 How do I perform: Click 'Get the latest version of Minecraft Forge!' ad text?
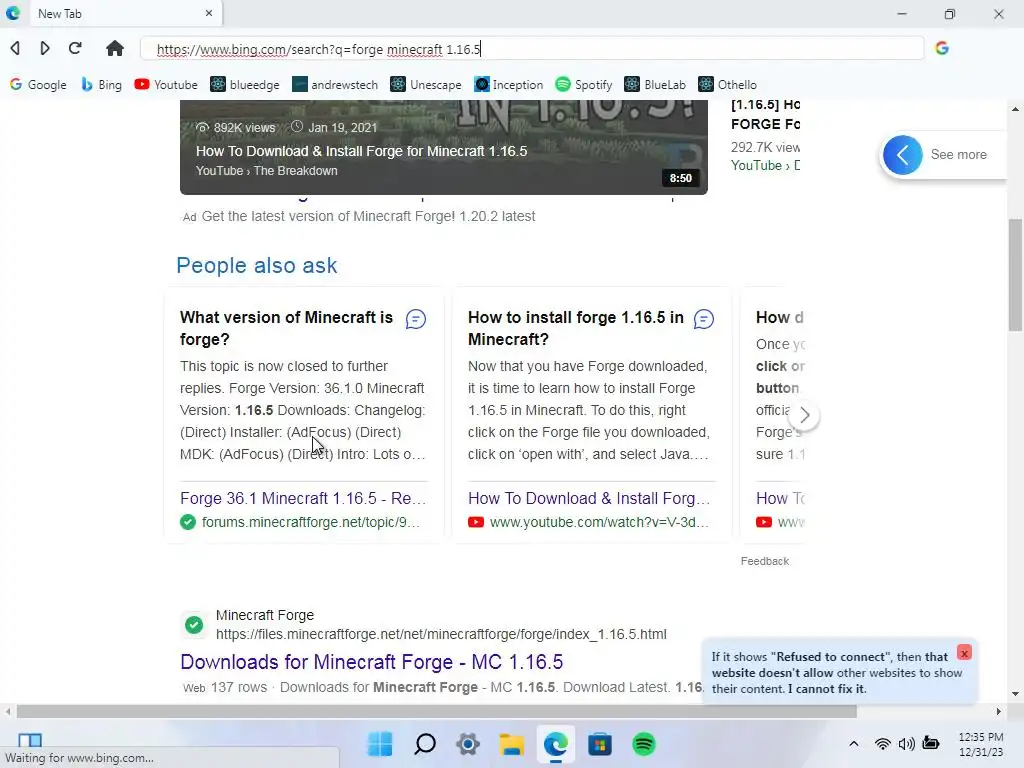click(368, 216)
